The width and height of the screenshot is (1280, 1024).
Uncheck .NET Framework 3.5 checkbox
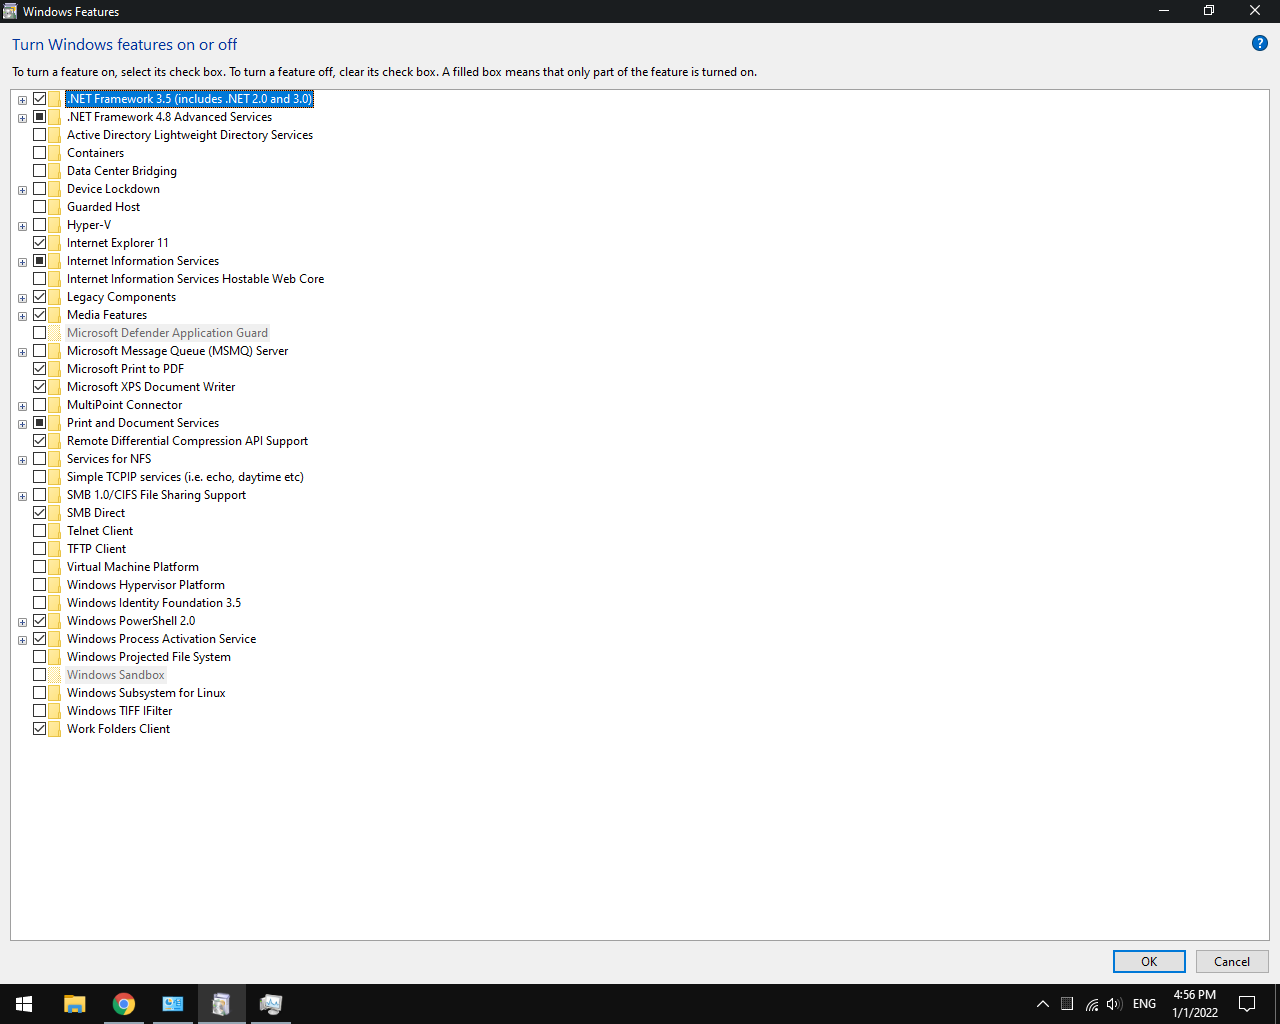coord(40,99)
